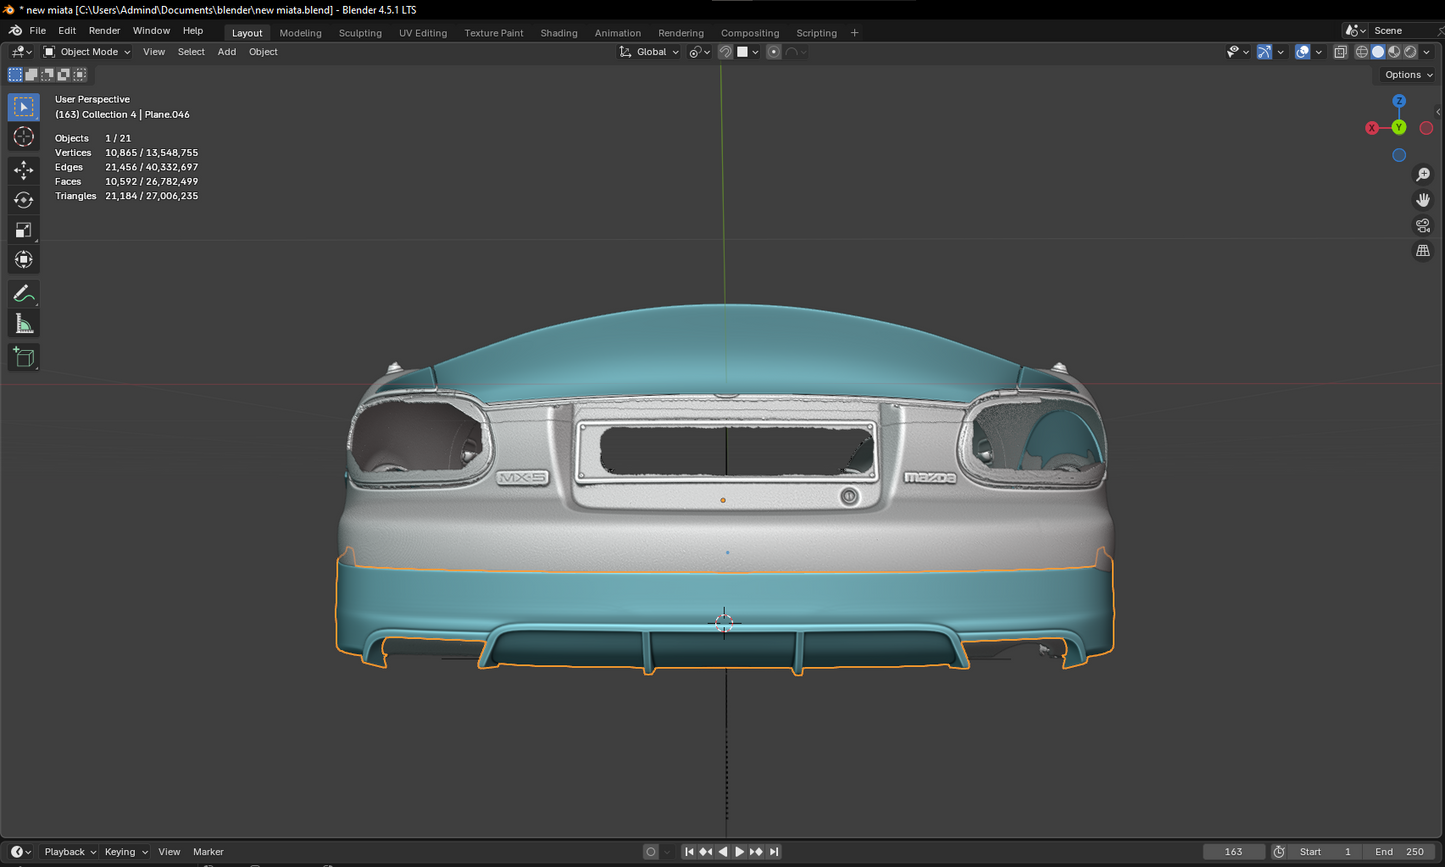Image resolution: width=1445 pixels, height=867 pixels.
Task: Switch to wireframe viewport shading
Action: [x=1361, y=52]
